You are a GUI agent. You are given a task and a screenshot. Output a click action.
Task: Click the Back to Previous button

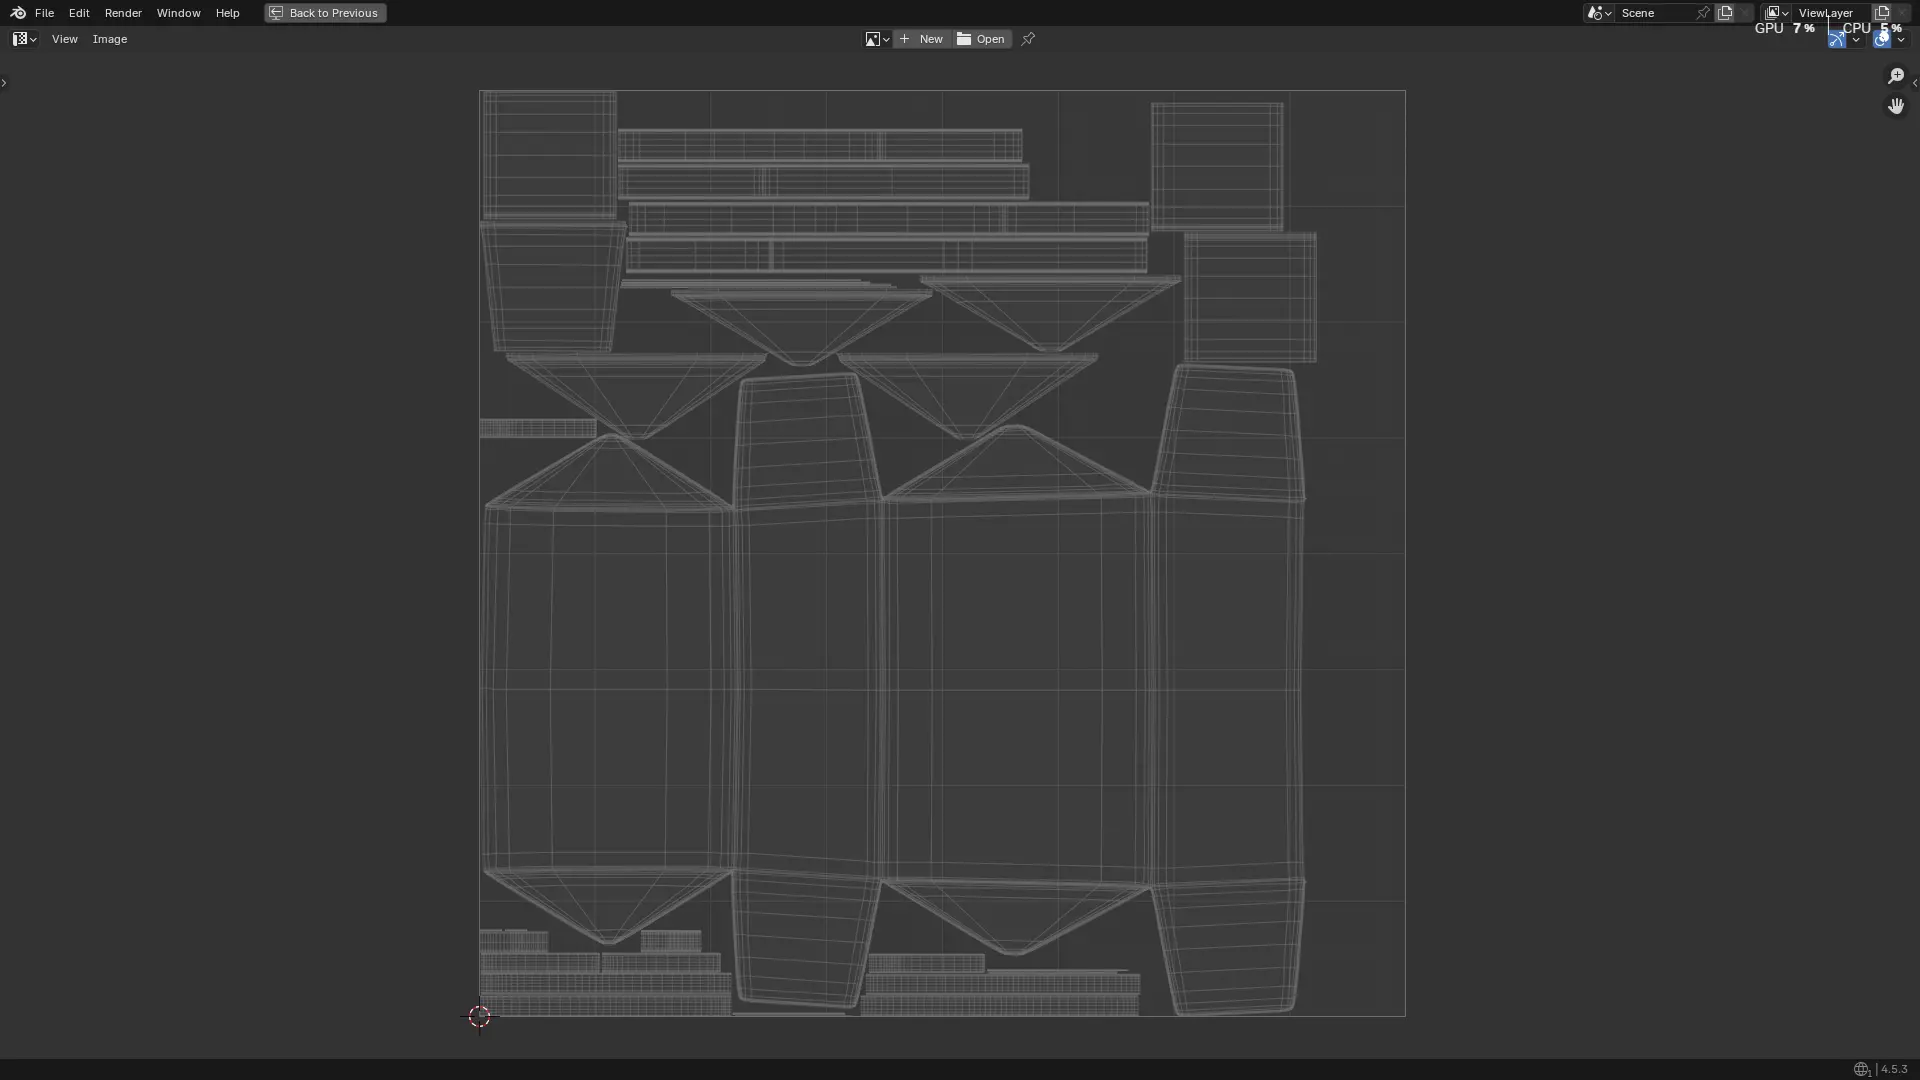[x=325, y=13]
